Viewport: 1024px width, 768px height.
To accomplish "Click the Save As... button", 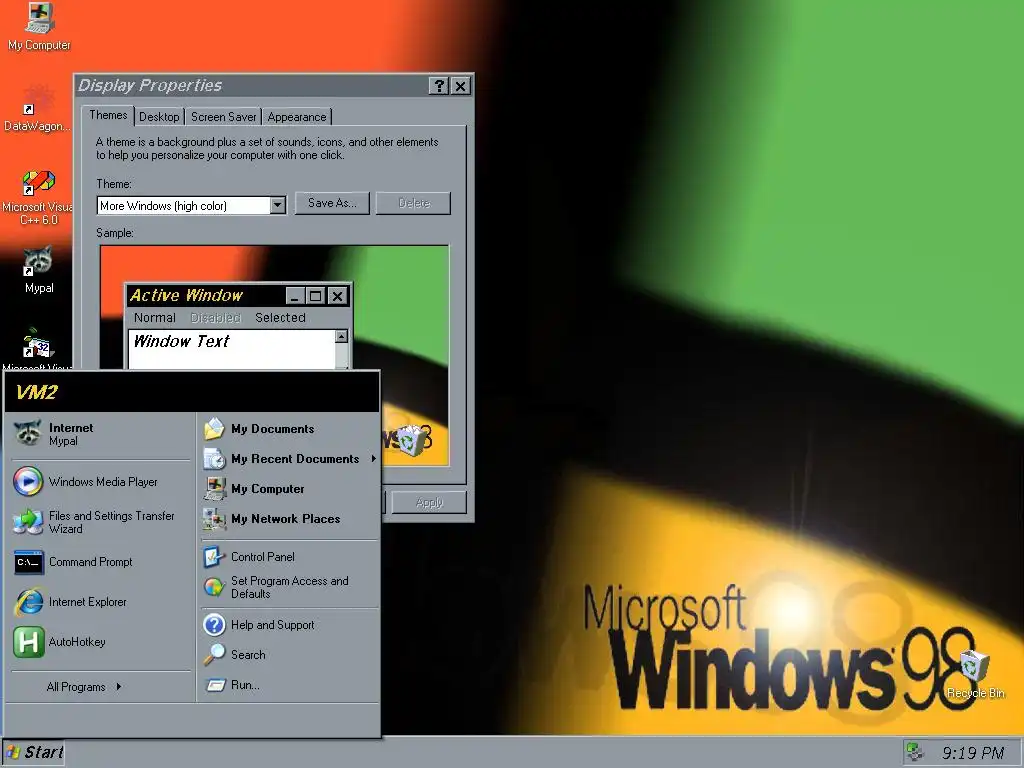I will 332,203.
